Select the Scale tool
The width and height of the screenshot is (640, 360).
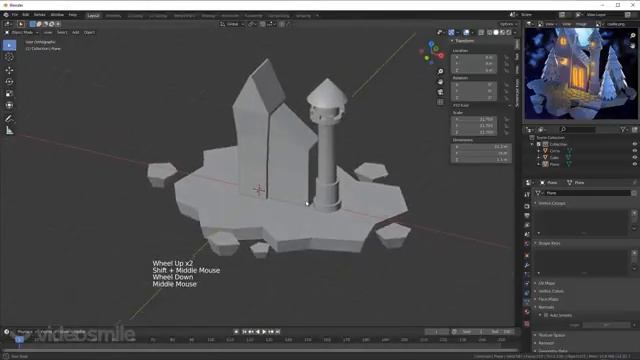(x=9, y=93)
